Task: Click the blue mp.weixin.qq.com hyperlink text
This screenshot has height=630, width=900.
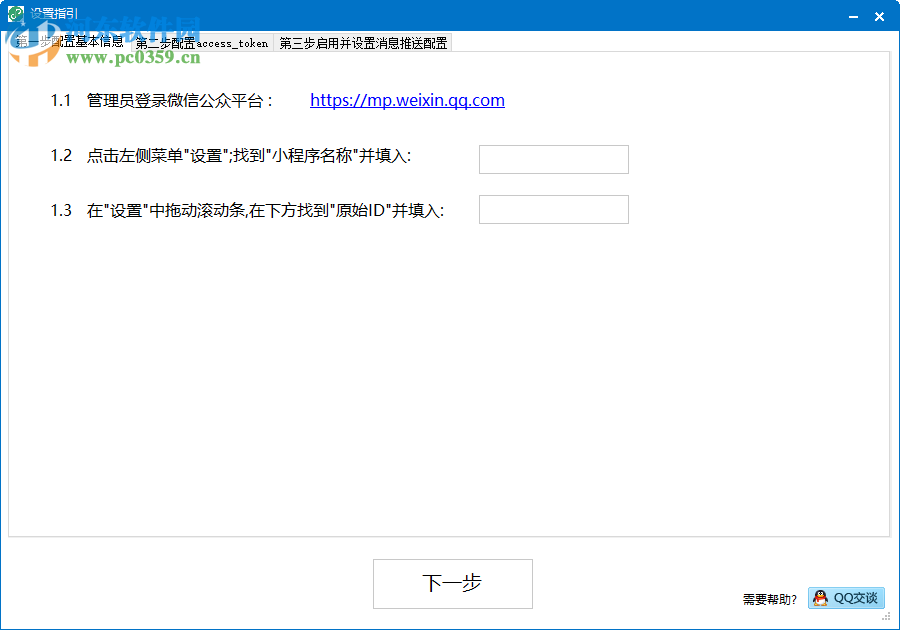Action: (406, 100)
